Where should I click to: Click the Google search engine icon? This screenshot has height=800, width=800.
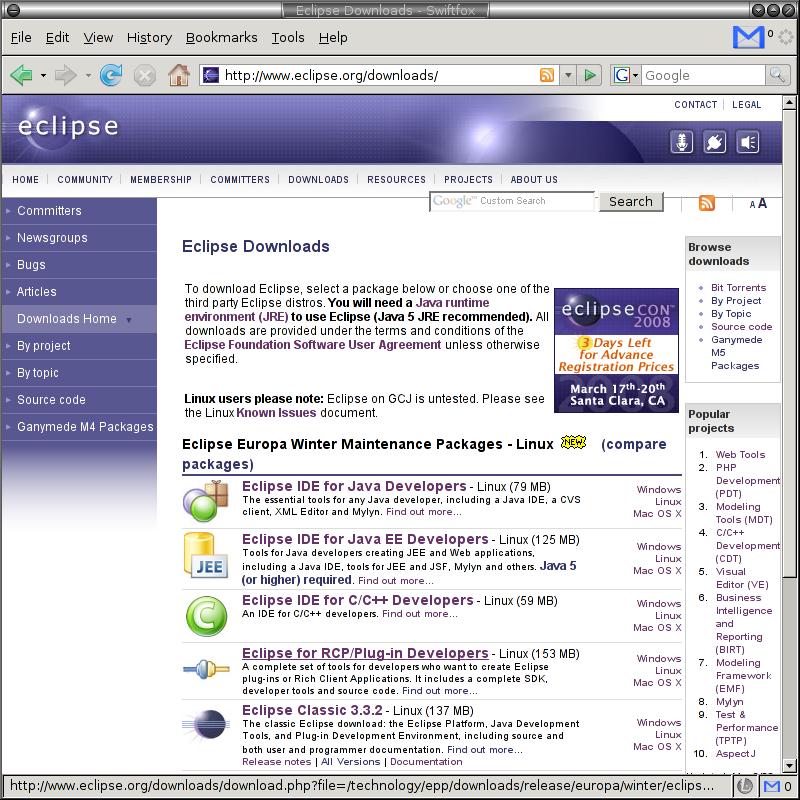coord(621,76)
